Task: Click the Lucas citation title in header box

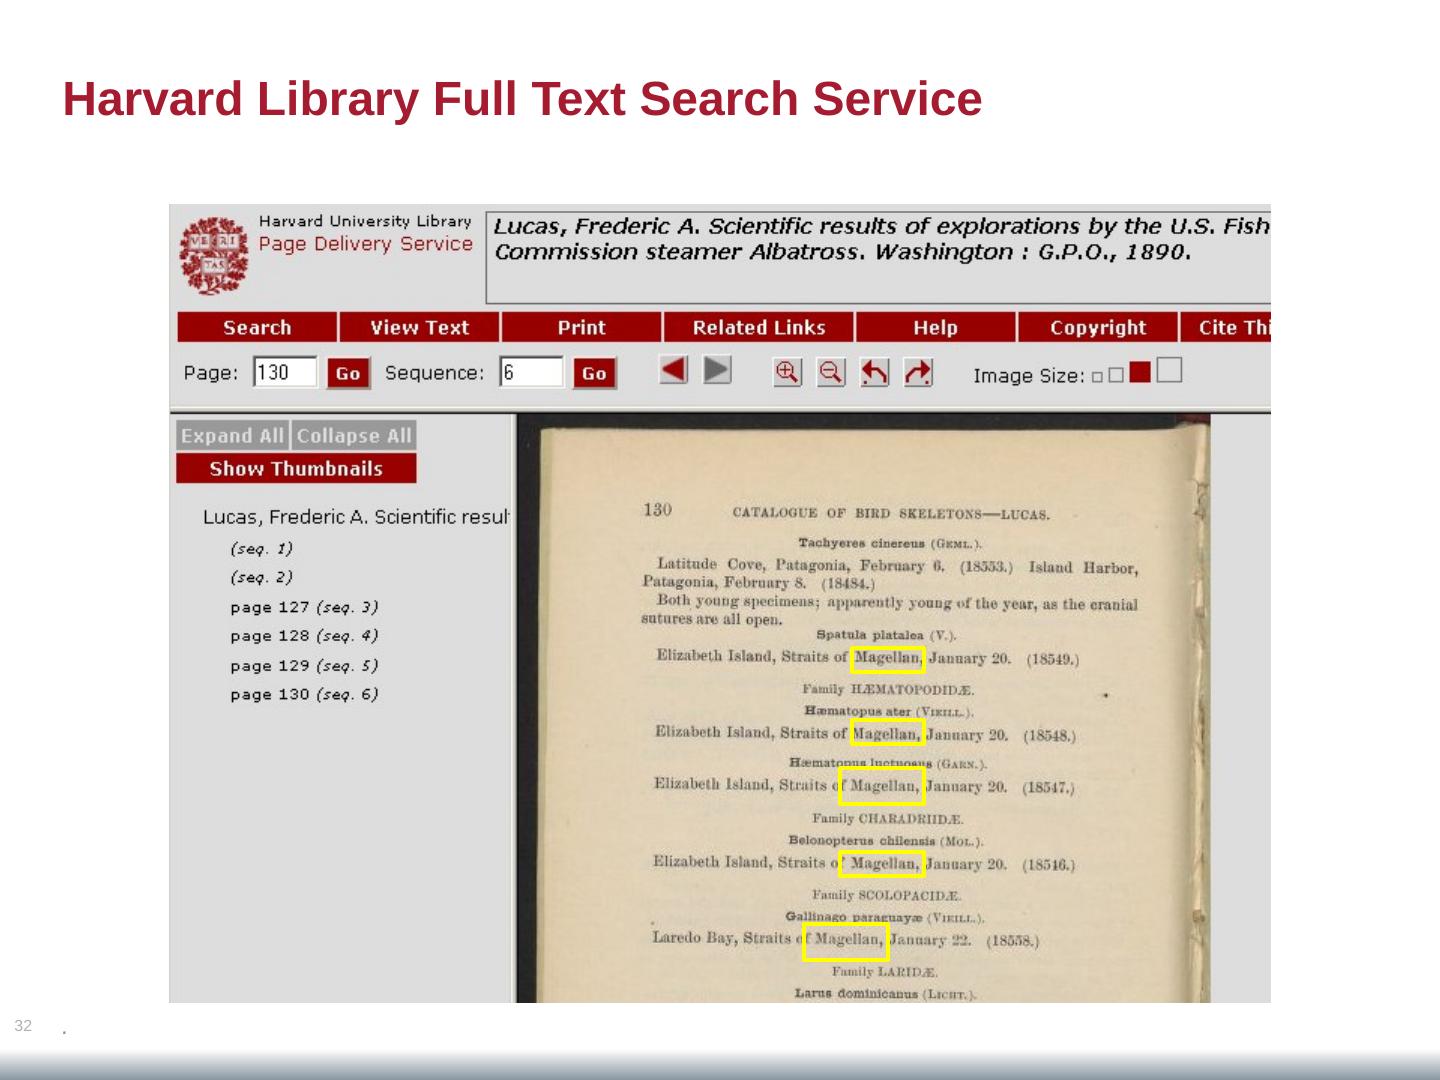Action: [882, 239]
